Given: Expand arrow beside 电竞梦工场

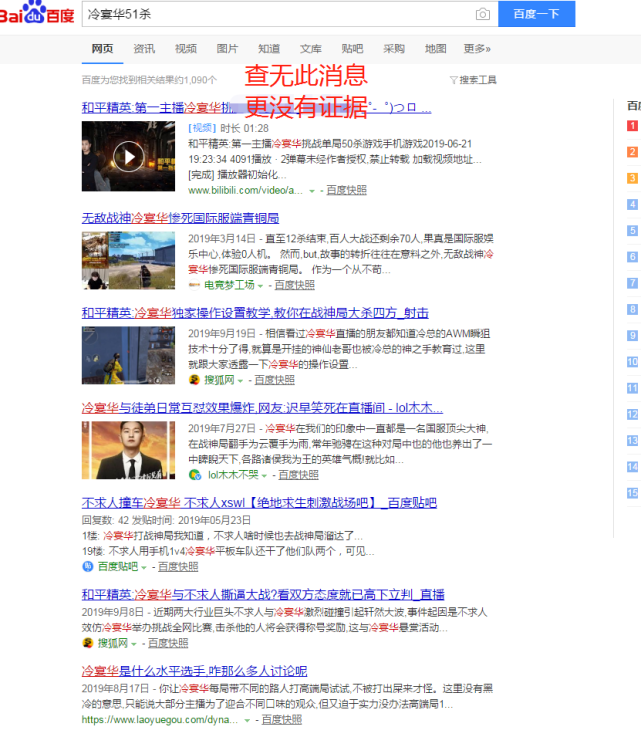Looking at the screenshot, I should pos(260,286).
